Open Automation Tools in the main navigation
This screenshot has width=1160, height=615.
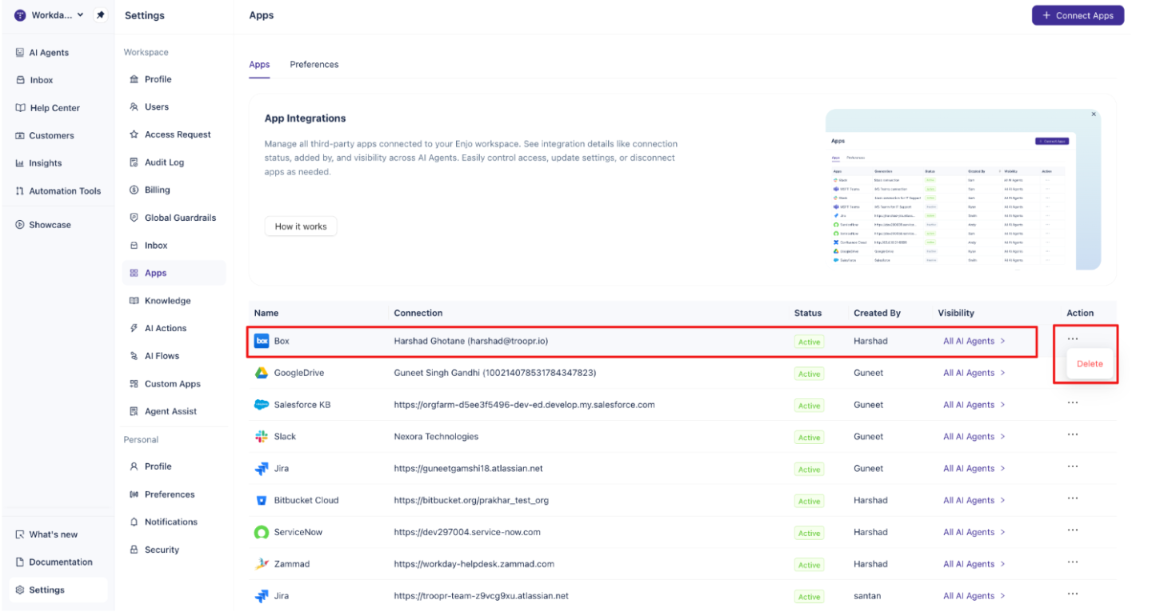coord(58,191)
